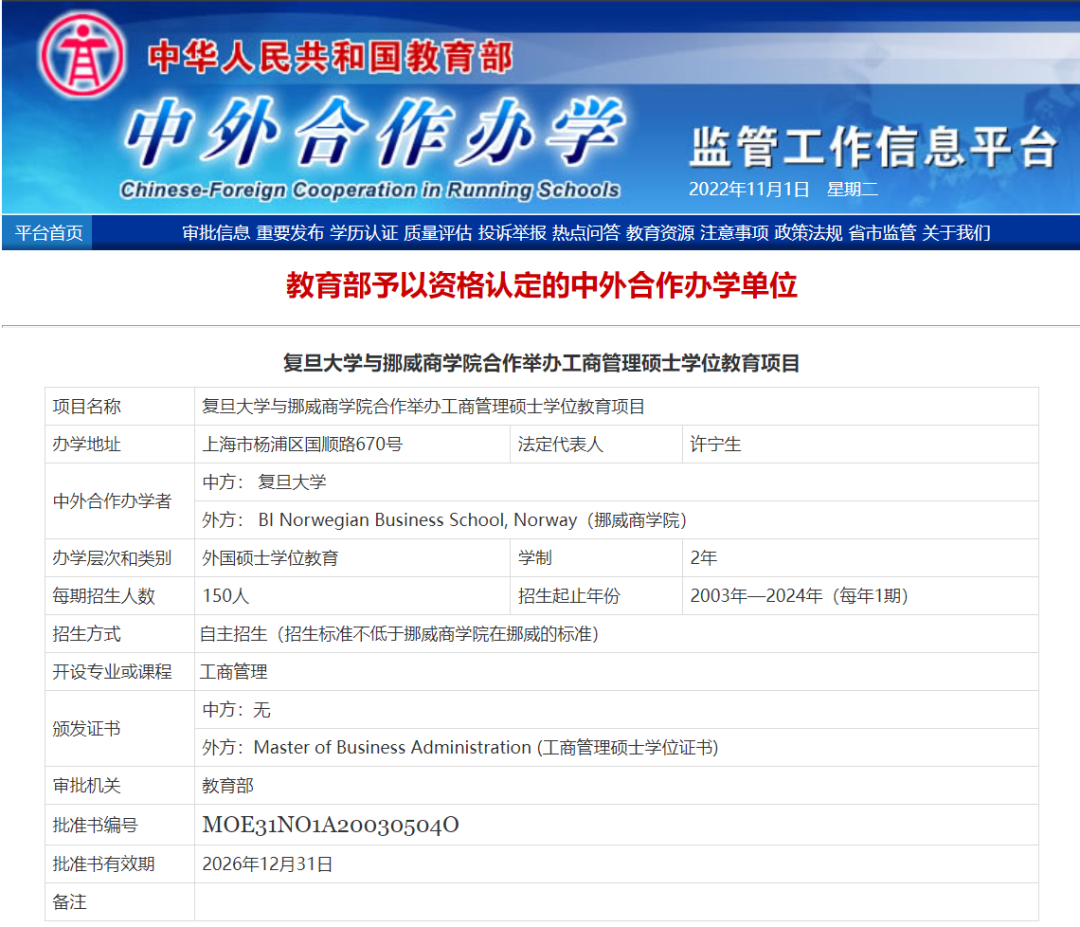1080x927 pixels.
Task: Select the 备注 label cell
Action: click(x=120, y=902)
